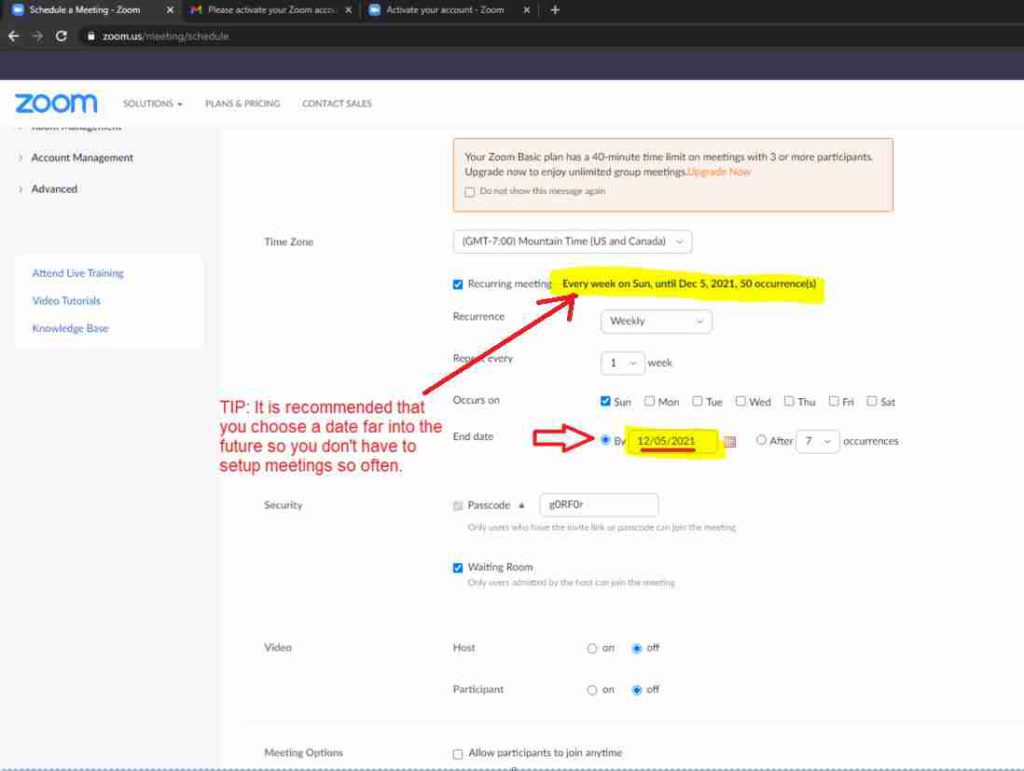Screen dimensions: 1024x771
Task: Click Contact Sales in header
Action: [x=337, y=104]
